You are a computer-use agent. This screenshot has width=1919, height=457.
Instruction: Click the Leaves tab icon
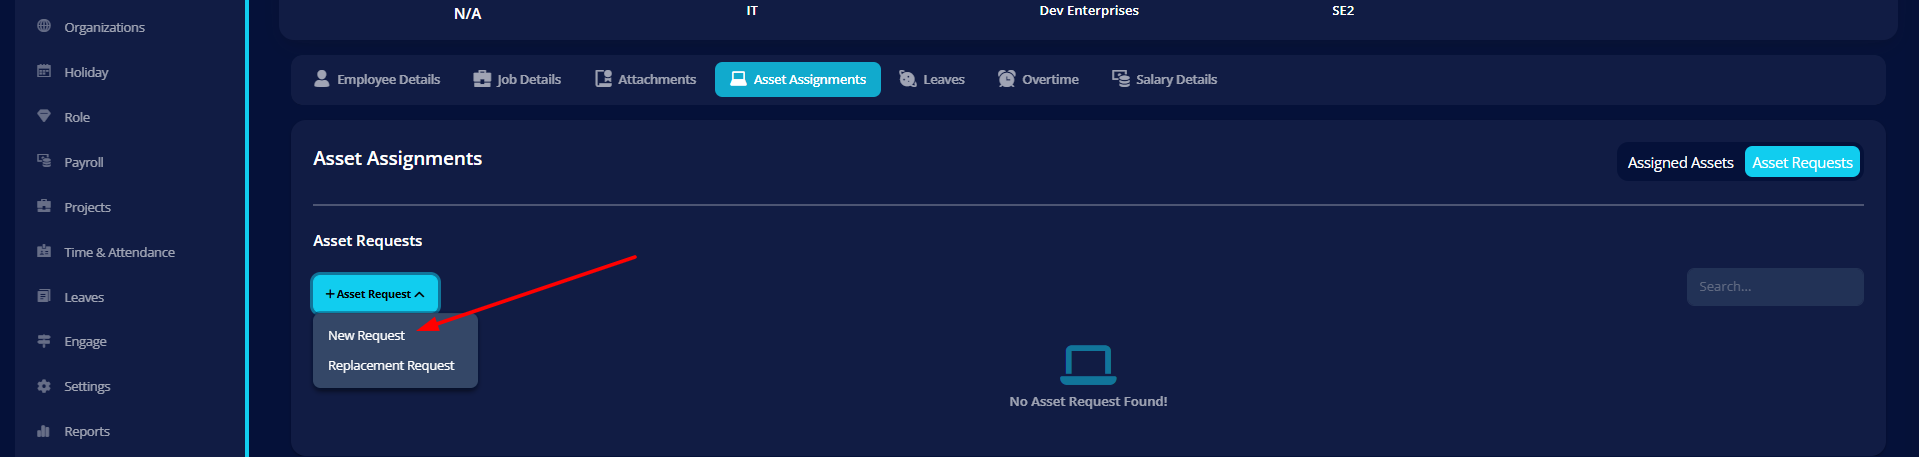click(907, 78)
